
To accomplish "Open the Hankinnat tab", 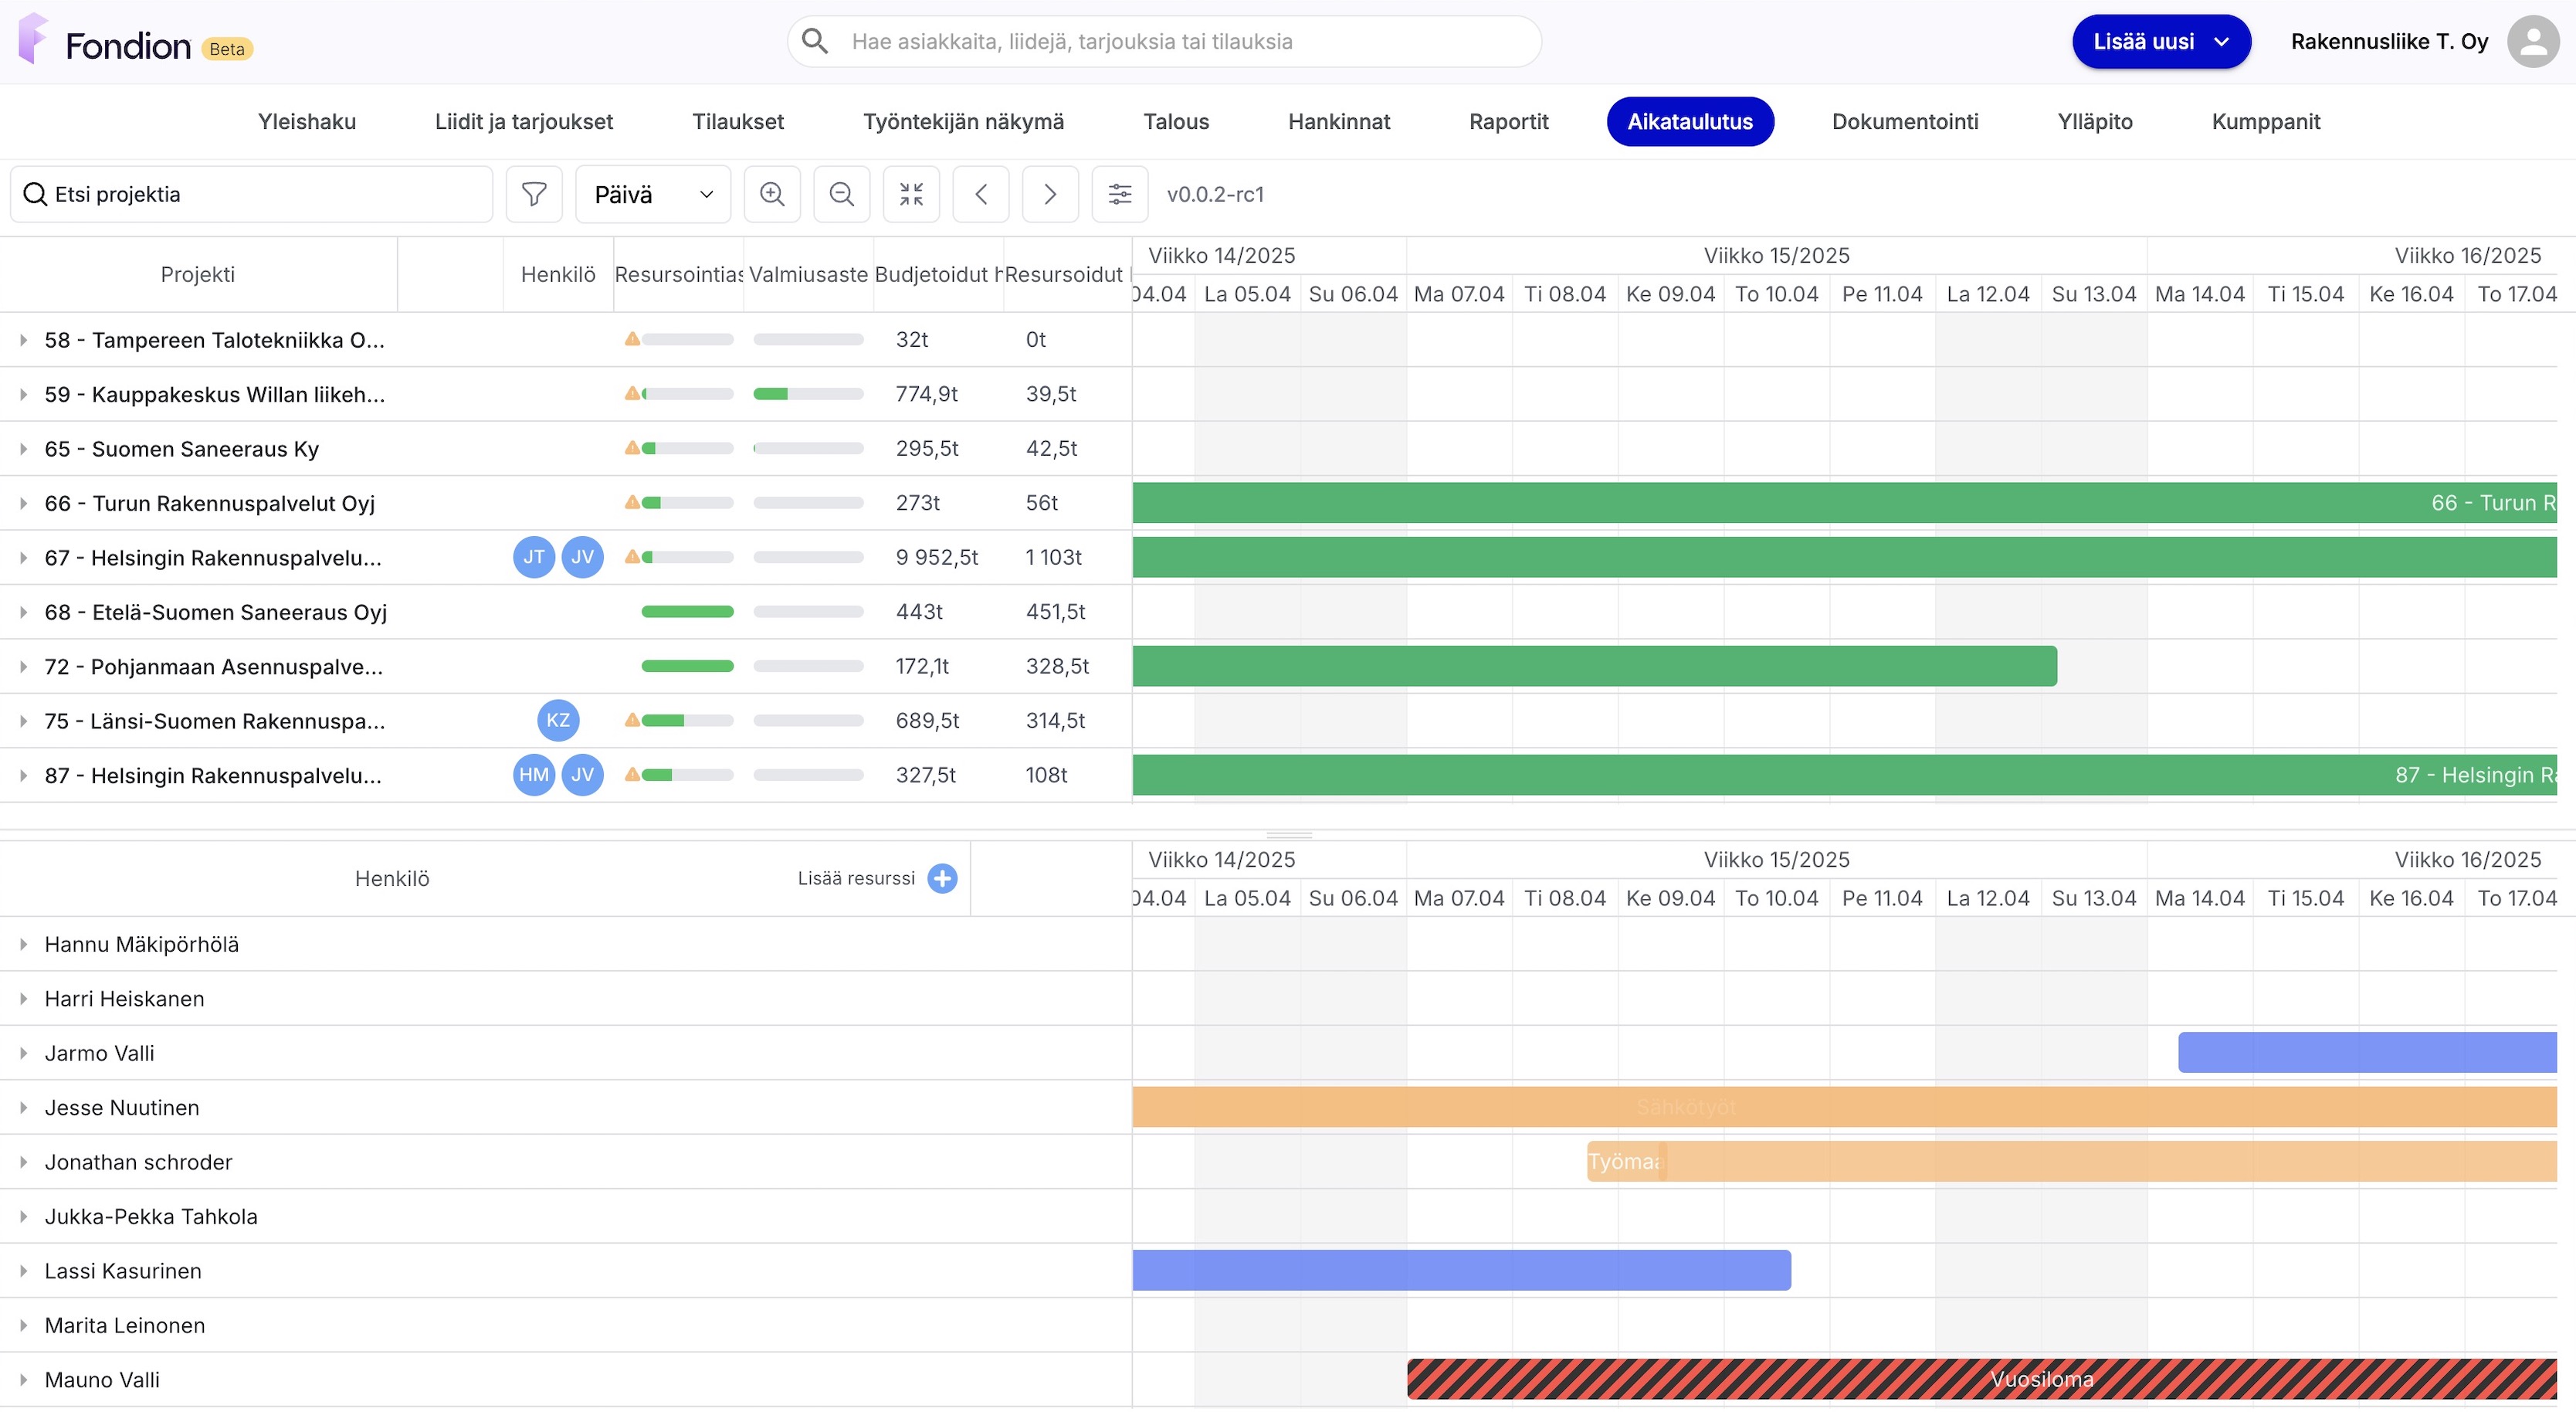I will click(x=1338, y=122).
